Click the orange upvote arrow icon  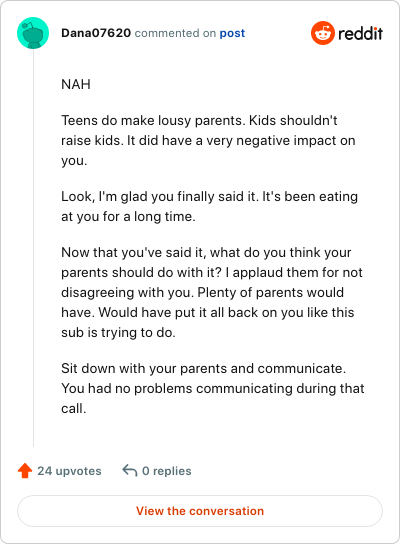click(25, 471)
